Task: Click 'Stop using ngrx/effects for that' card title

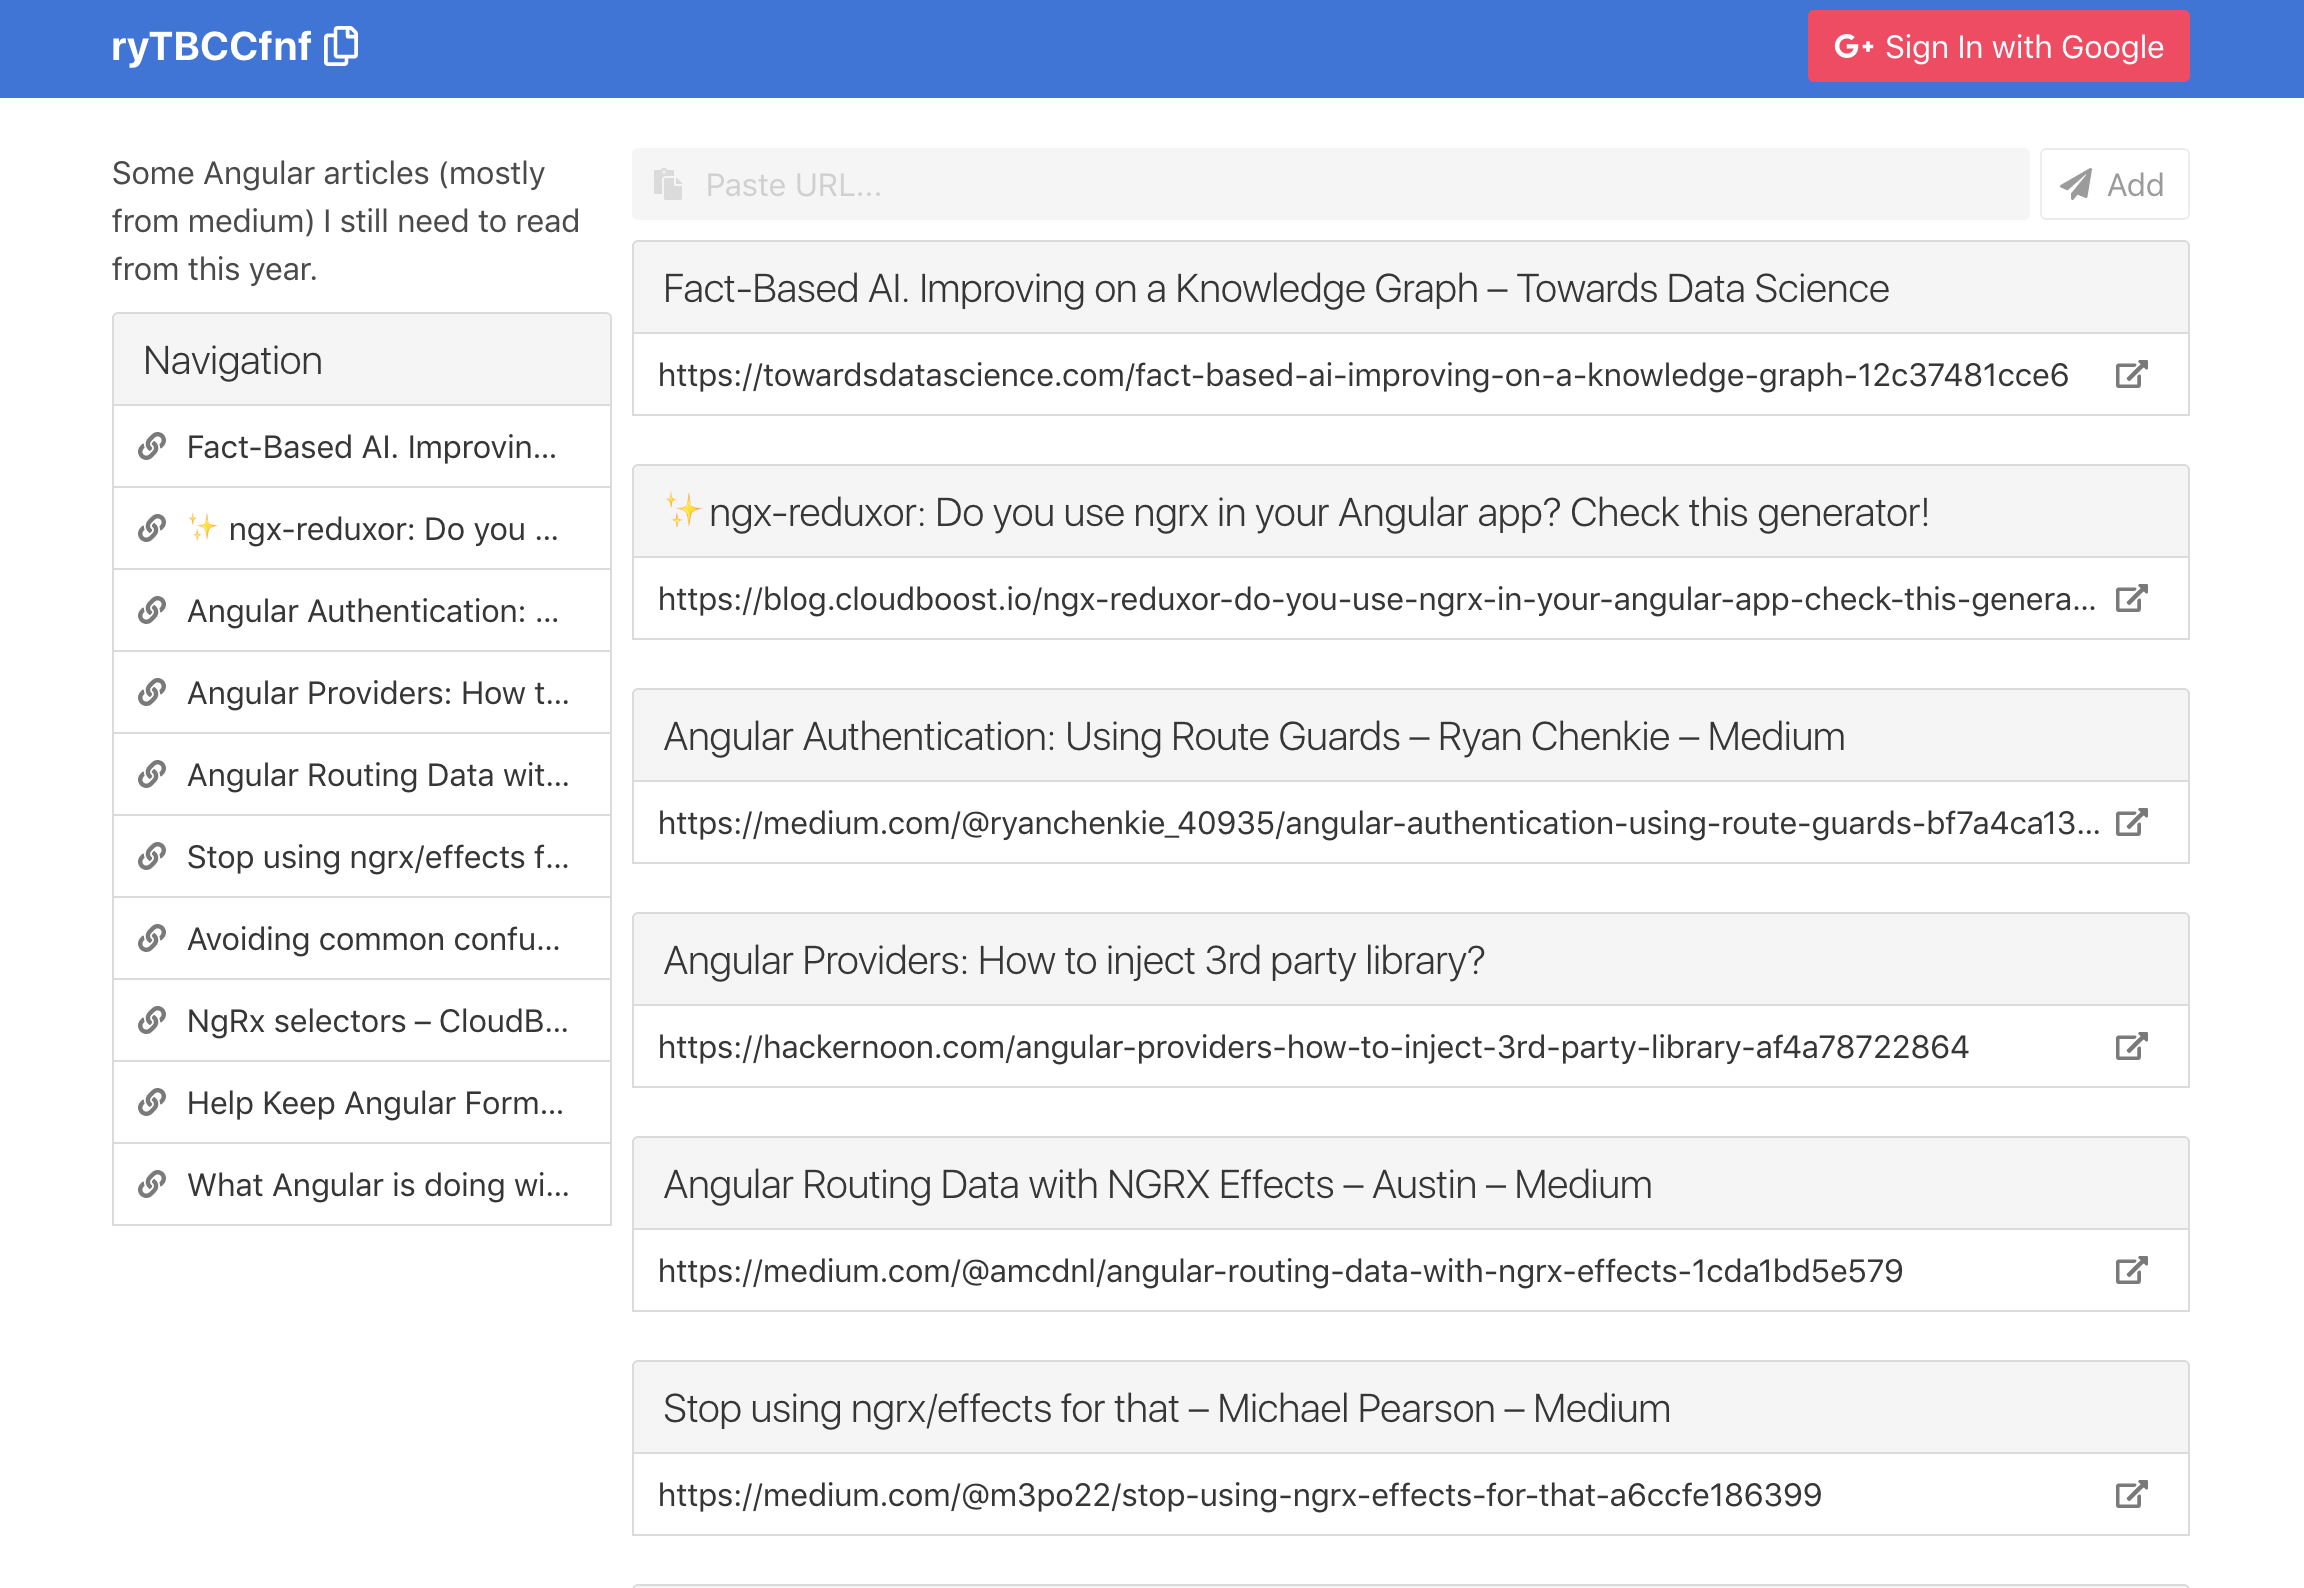Action: tap(1167, 1408)
